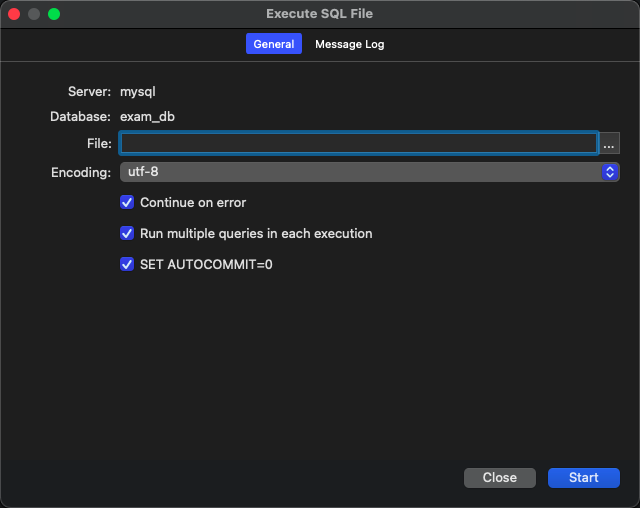Open the Message Log tab

coord(349,44)
